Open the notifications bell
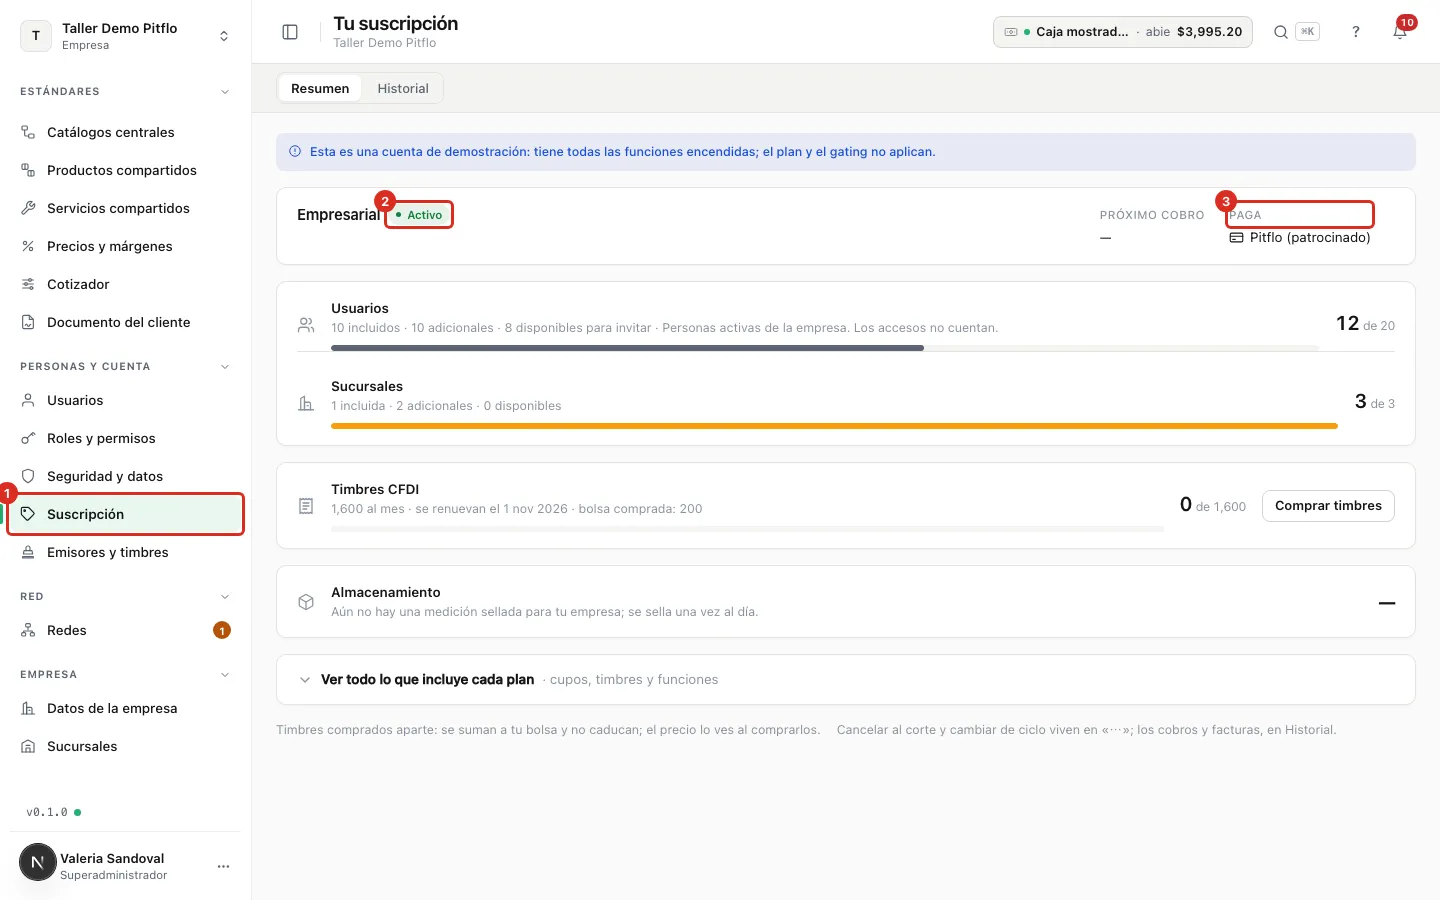 pos(1400,32)
